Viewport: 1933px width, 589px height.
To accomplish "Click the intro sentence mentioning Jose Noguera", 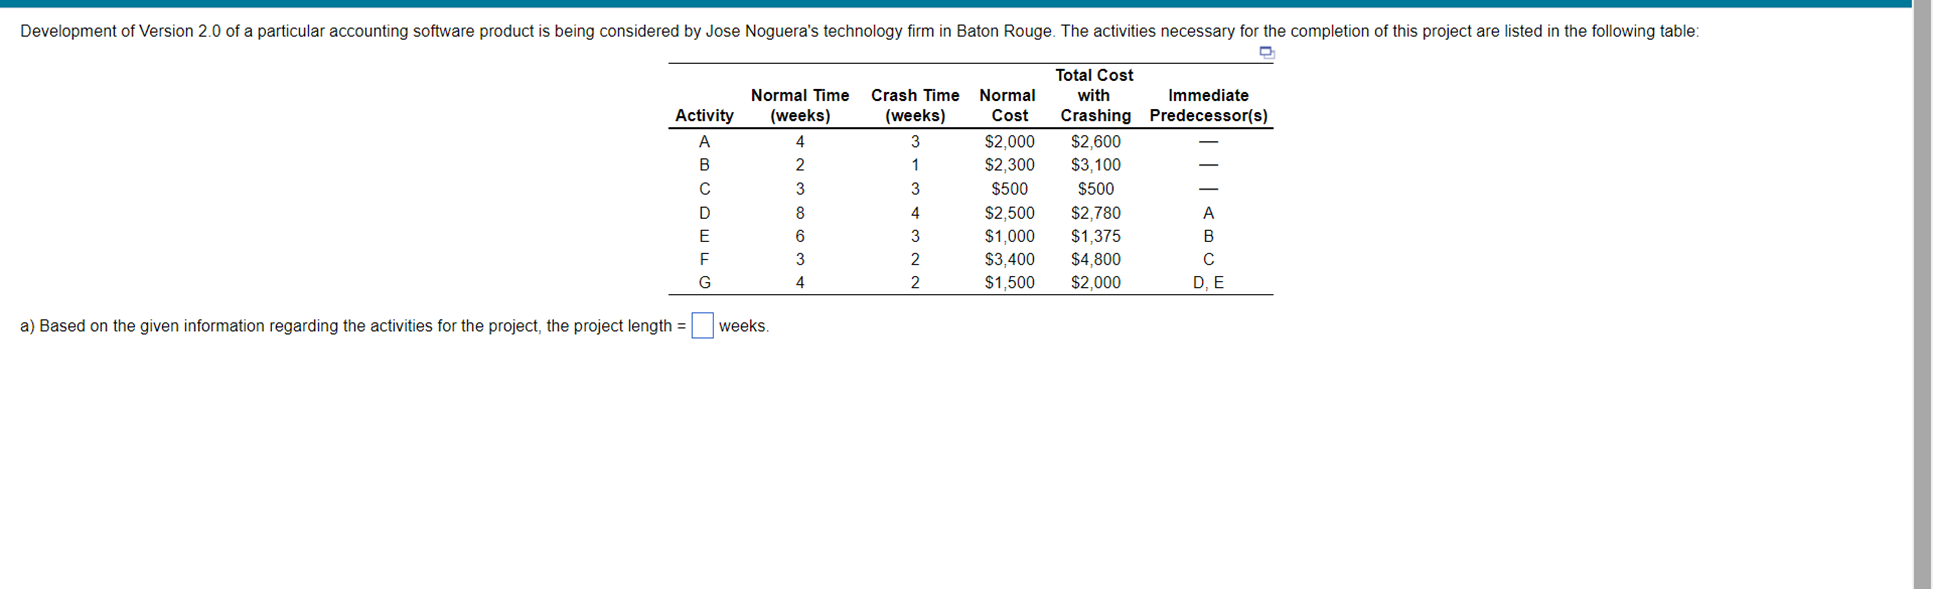I will 859,31.
